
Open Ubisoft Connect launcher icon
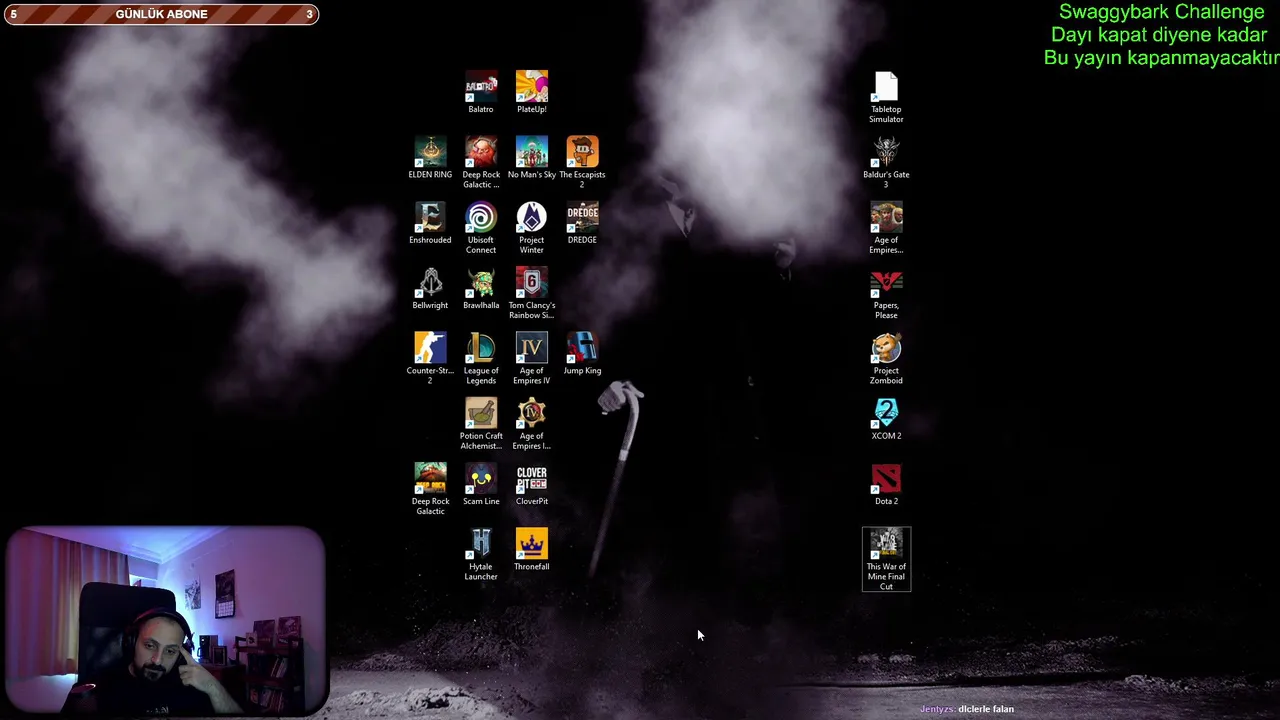point(481,228)
